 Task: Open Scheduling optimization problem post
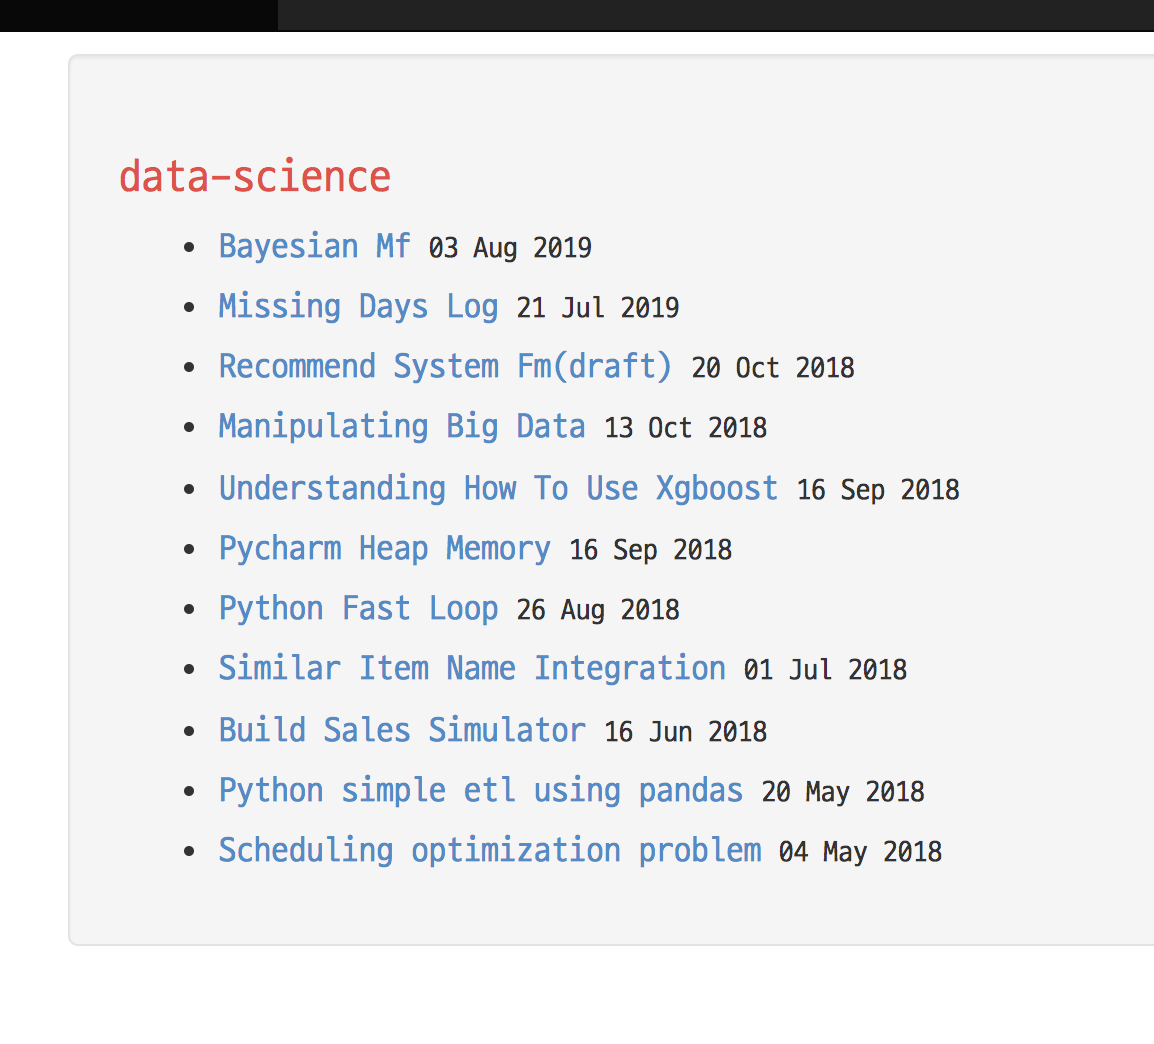[x=489, y=851]
